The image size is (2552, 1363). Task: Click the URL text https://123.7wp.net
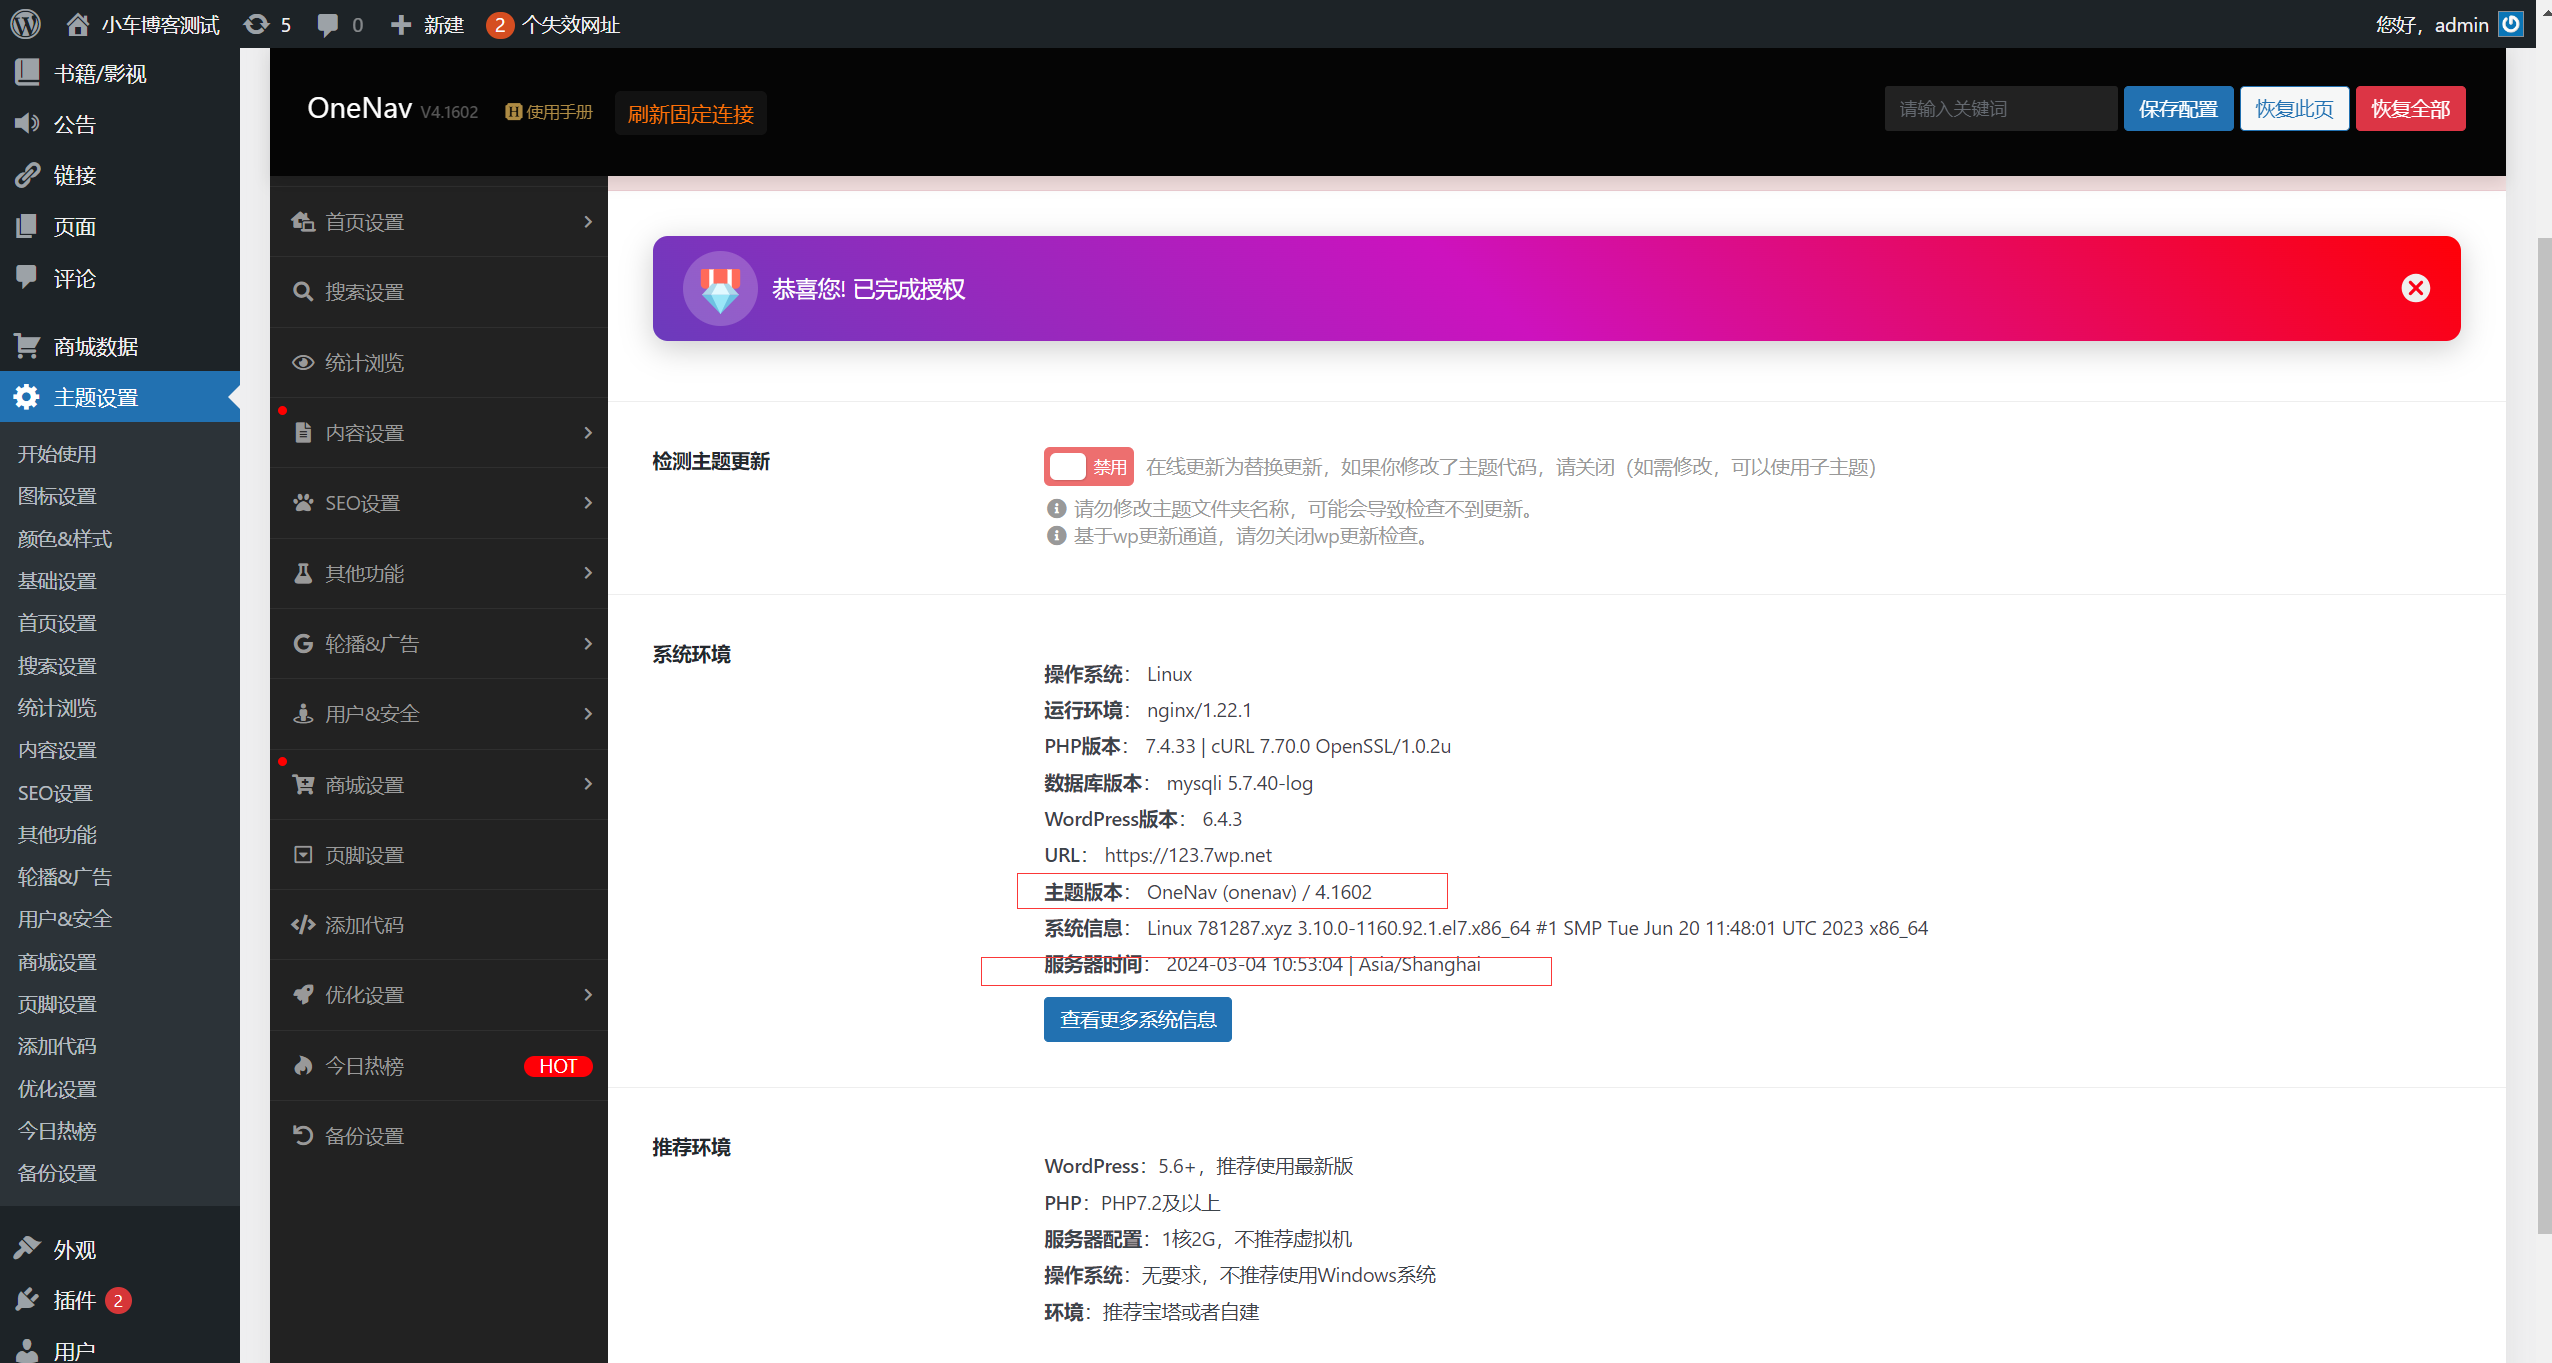(x=1188, y=855)
